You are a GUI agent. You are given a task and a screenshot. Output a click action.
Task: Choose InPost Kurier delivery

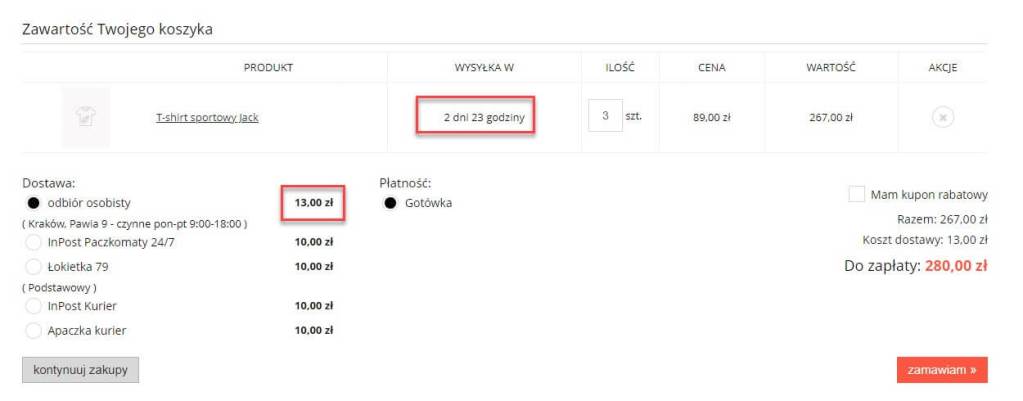pos(33,306)
